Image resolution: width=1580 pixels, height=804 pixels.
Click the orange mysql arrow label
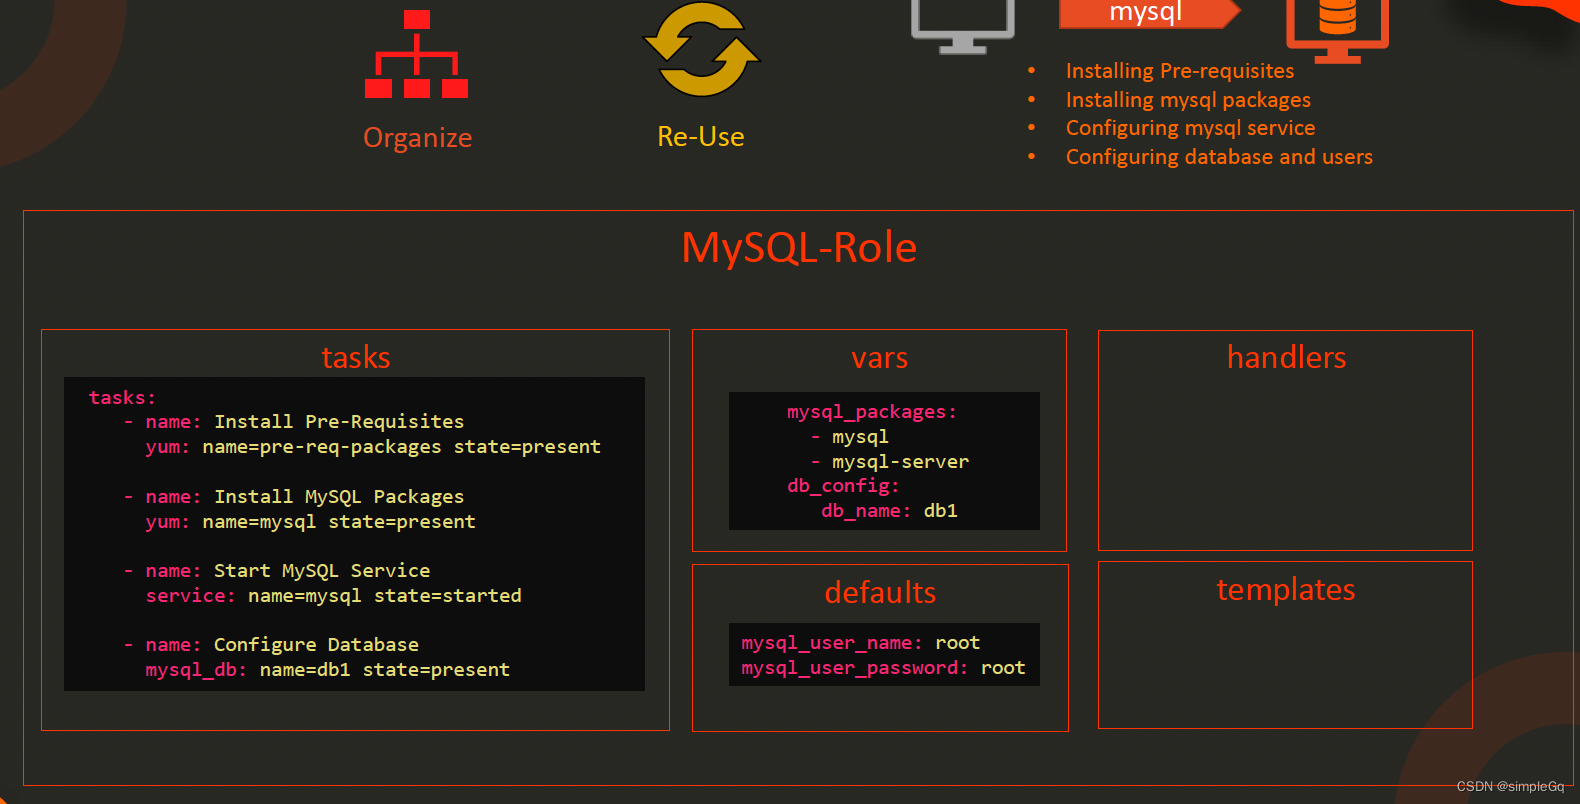tap(1150, 13)
